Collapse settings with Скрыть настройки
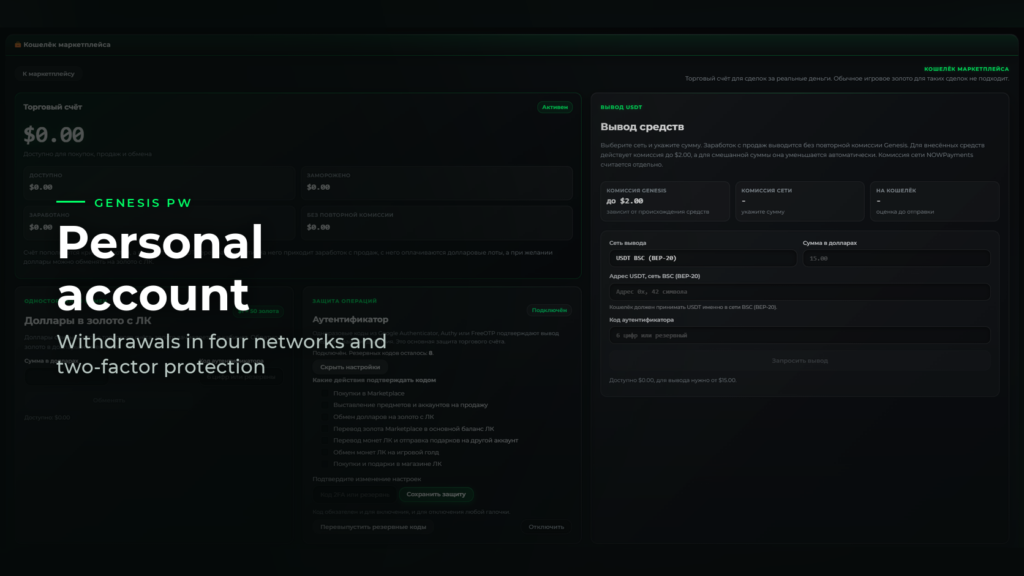Screen dimensions: 1024x576 coord(350,367)
